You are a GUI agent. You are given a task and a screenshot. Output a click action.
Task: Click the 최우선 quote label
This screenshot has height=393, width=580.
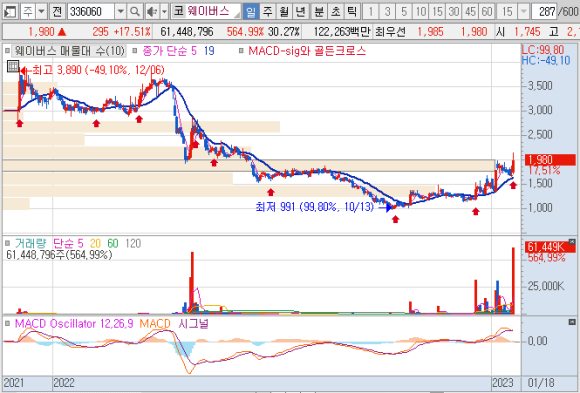pyautogui.click(x=390, y=32)
